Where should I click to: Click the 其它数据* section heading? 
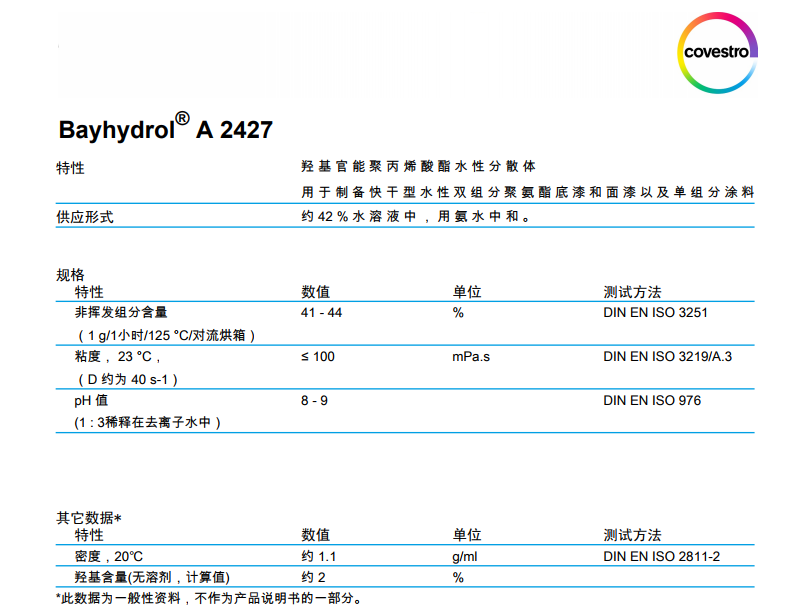pos(88,518)
